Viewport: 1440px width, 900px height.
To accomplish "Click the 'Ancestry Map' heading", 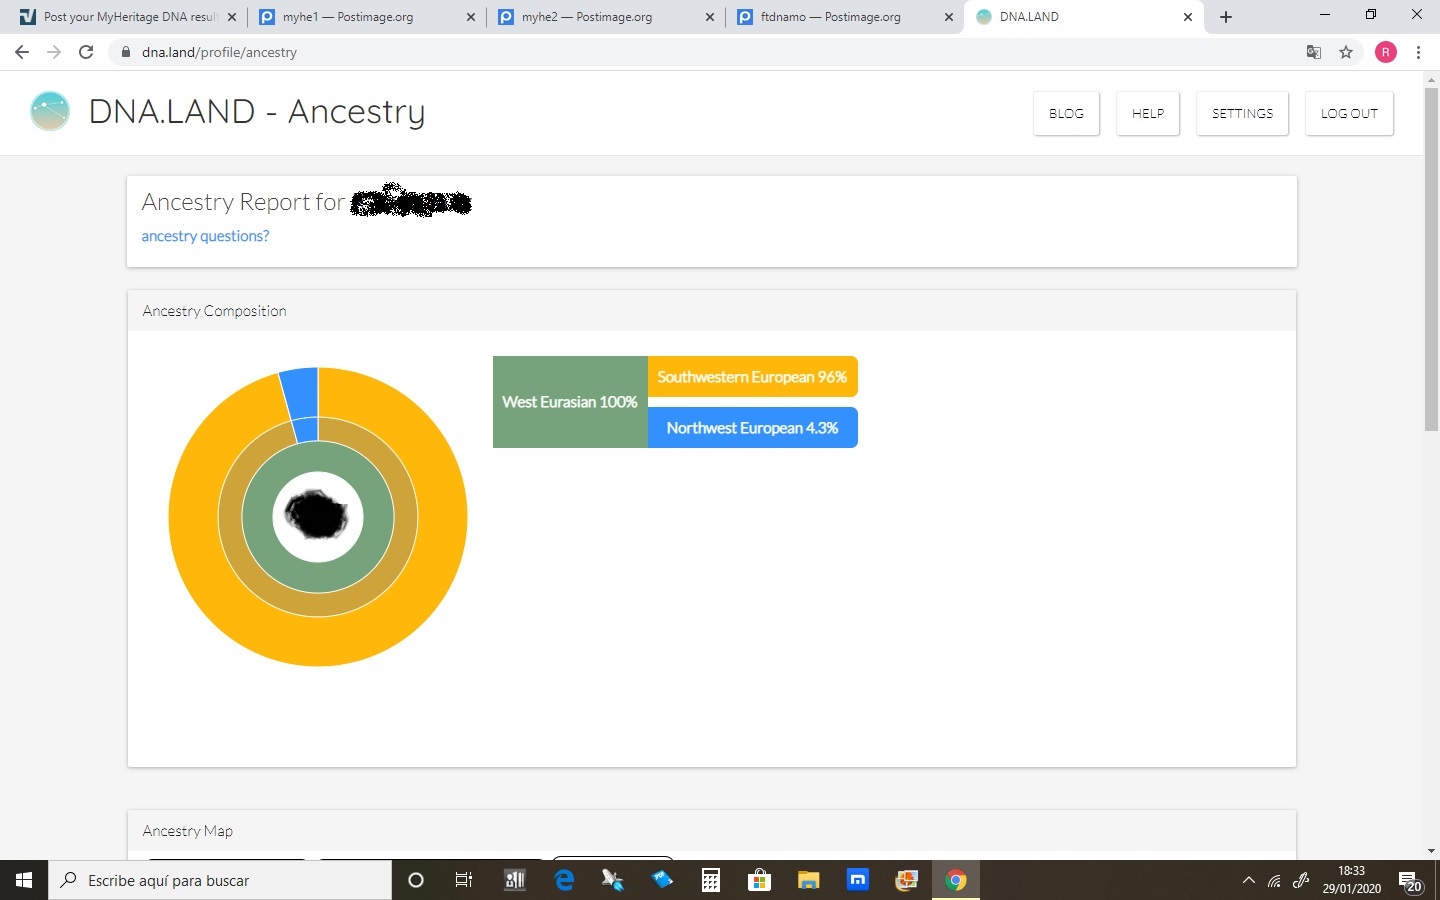I will tap(187, 831).
